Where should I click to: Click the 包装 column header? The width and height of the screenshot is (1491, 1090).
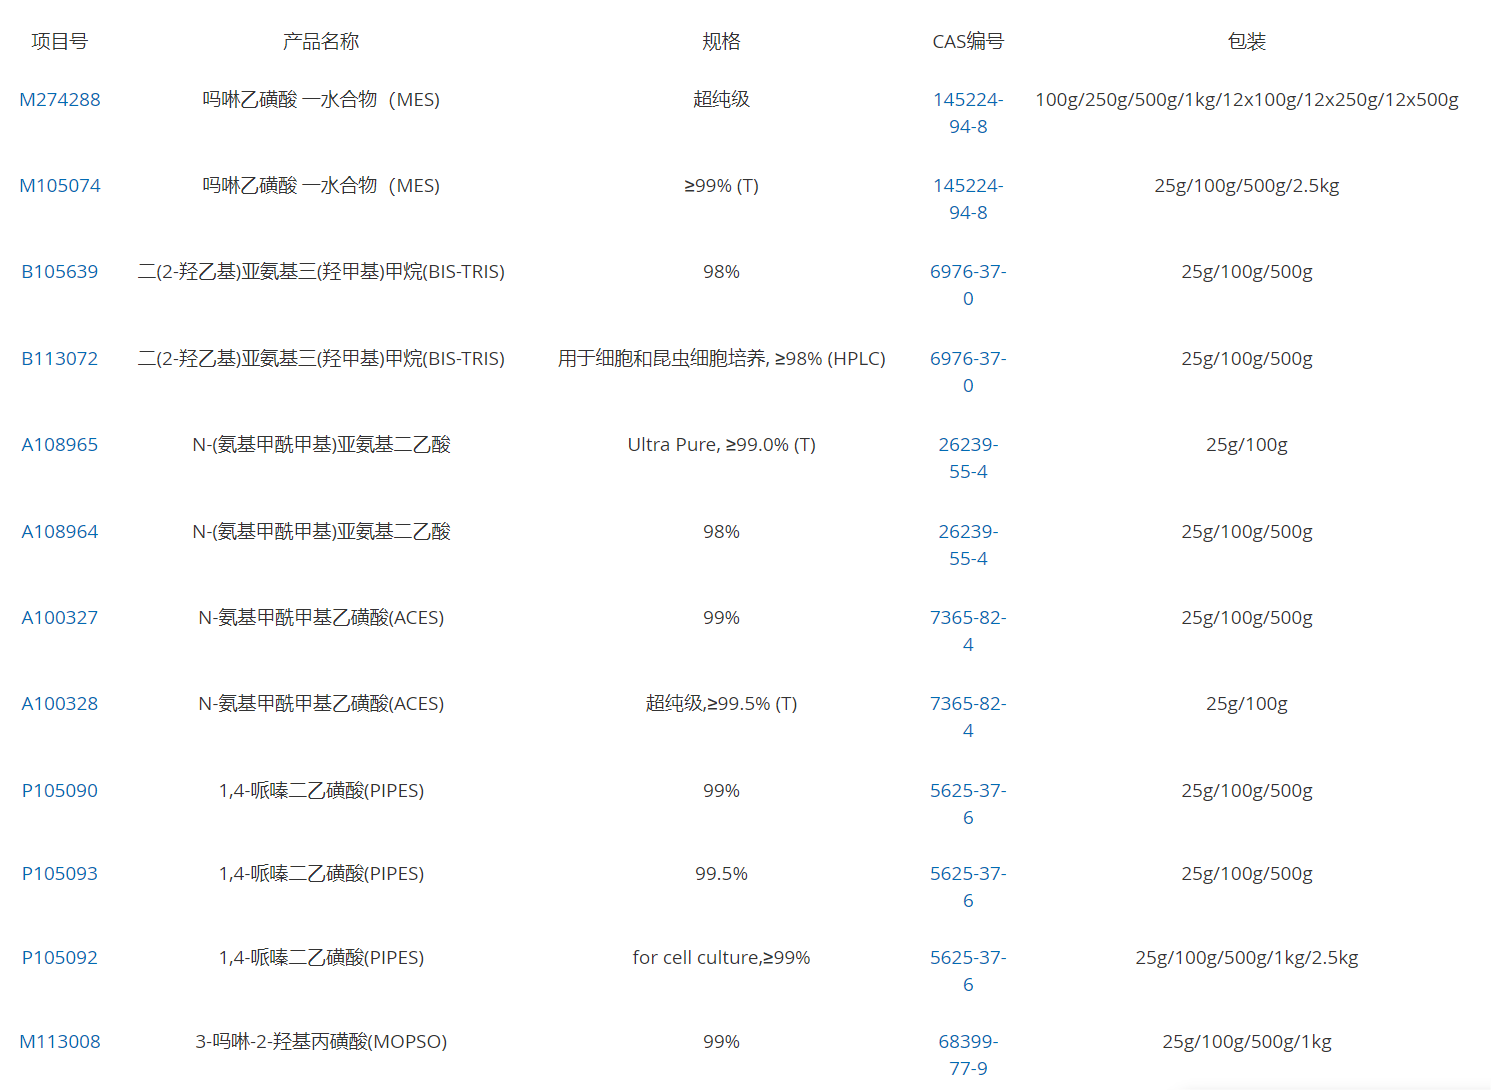point(1247,42)
